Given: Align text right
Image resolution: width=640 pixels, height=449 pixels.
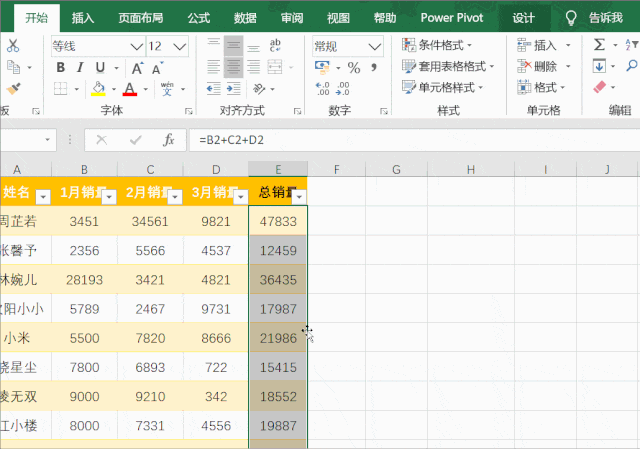Looking at the screenshot, I should pyautogui.click(x=253, y=67).
